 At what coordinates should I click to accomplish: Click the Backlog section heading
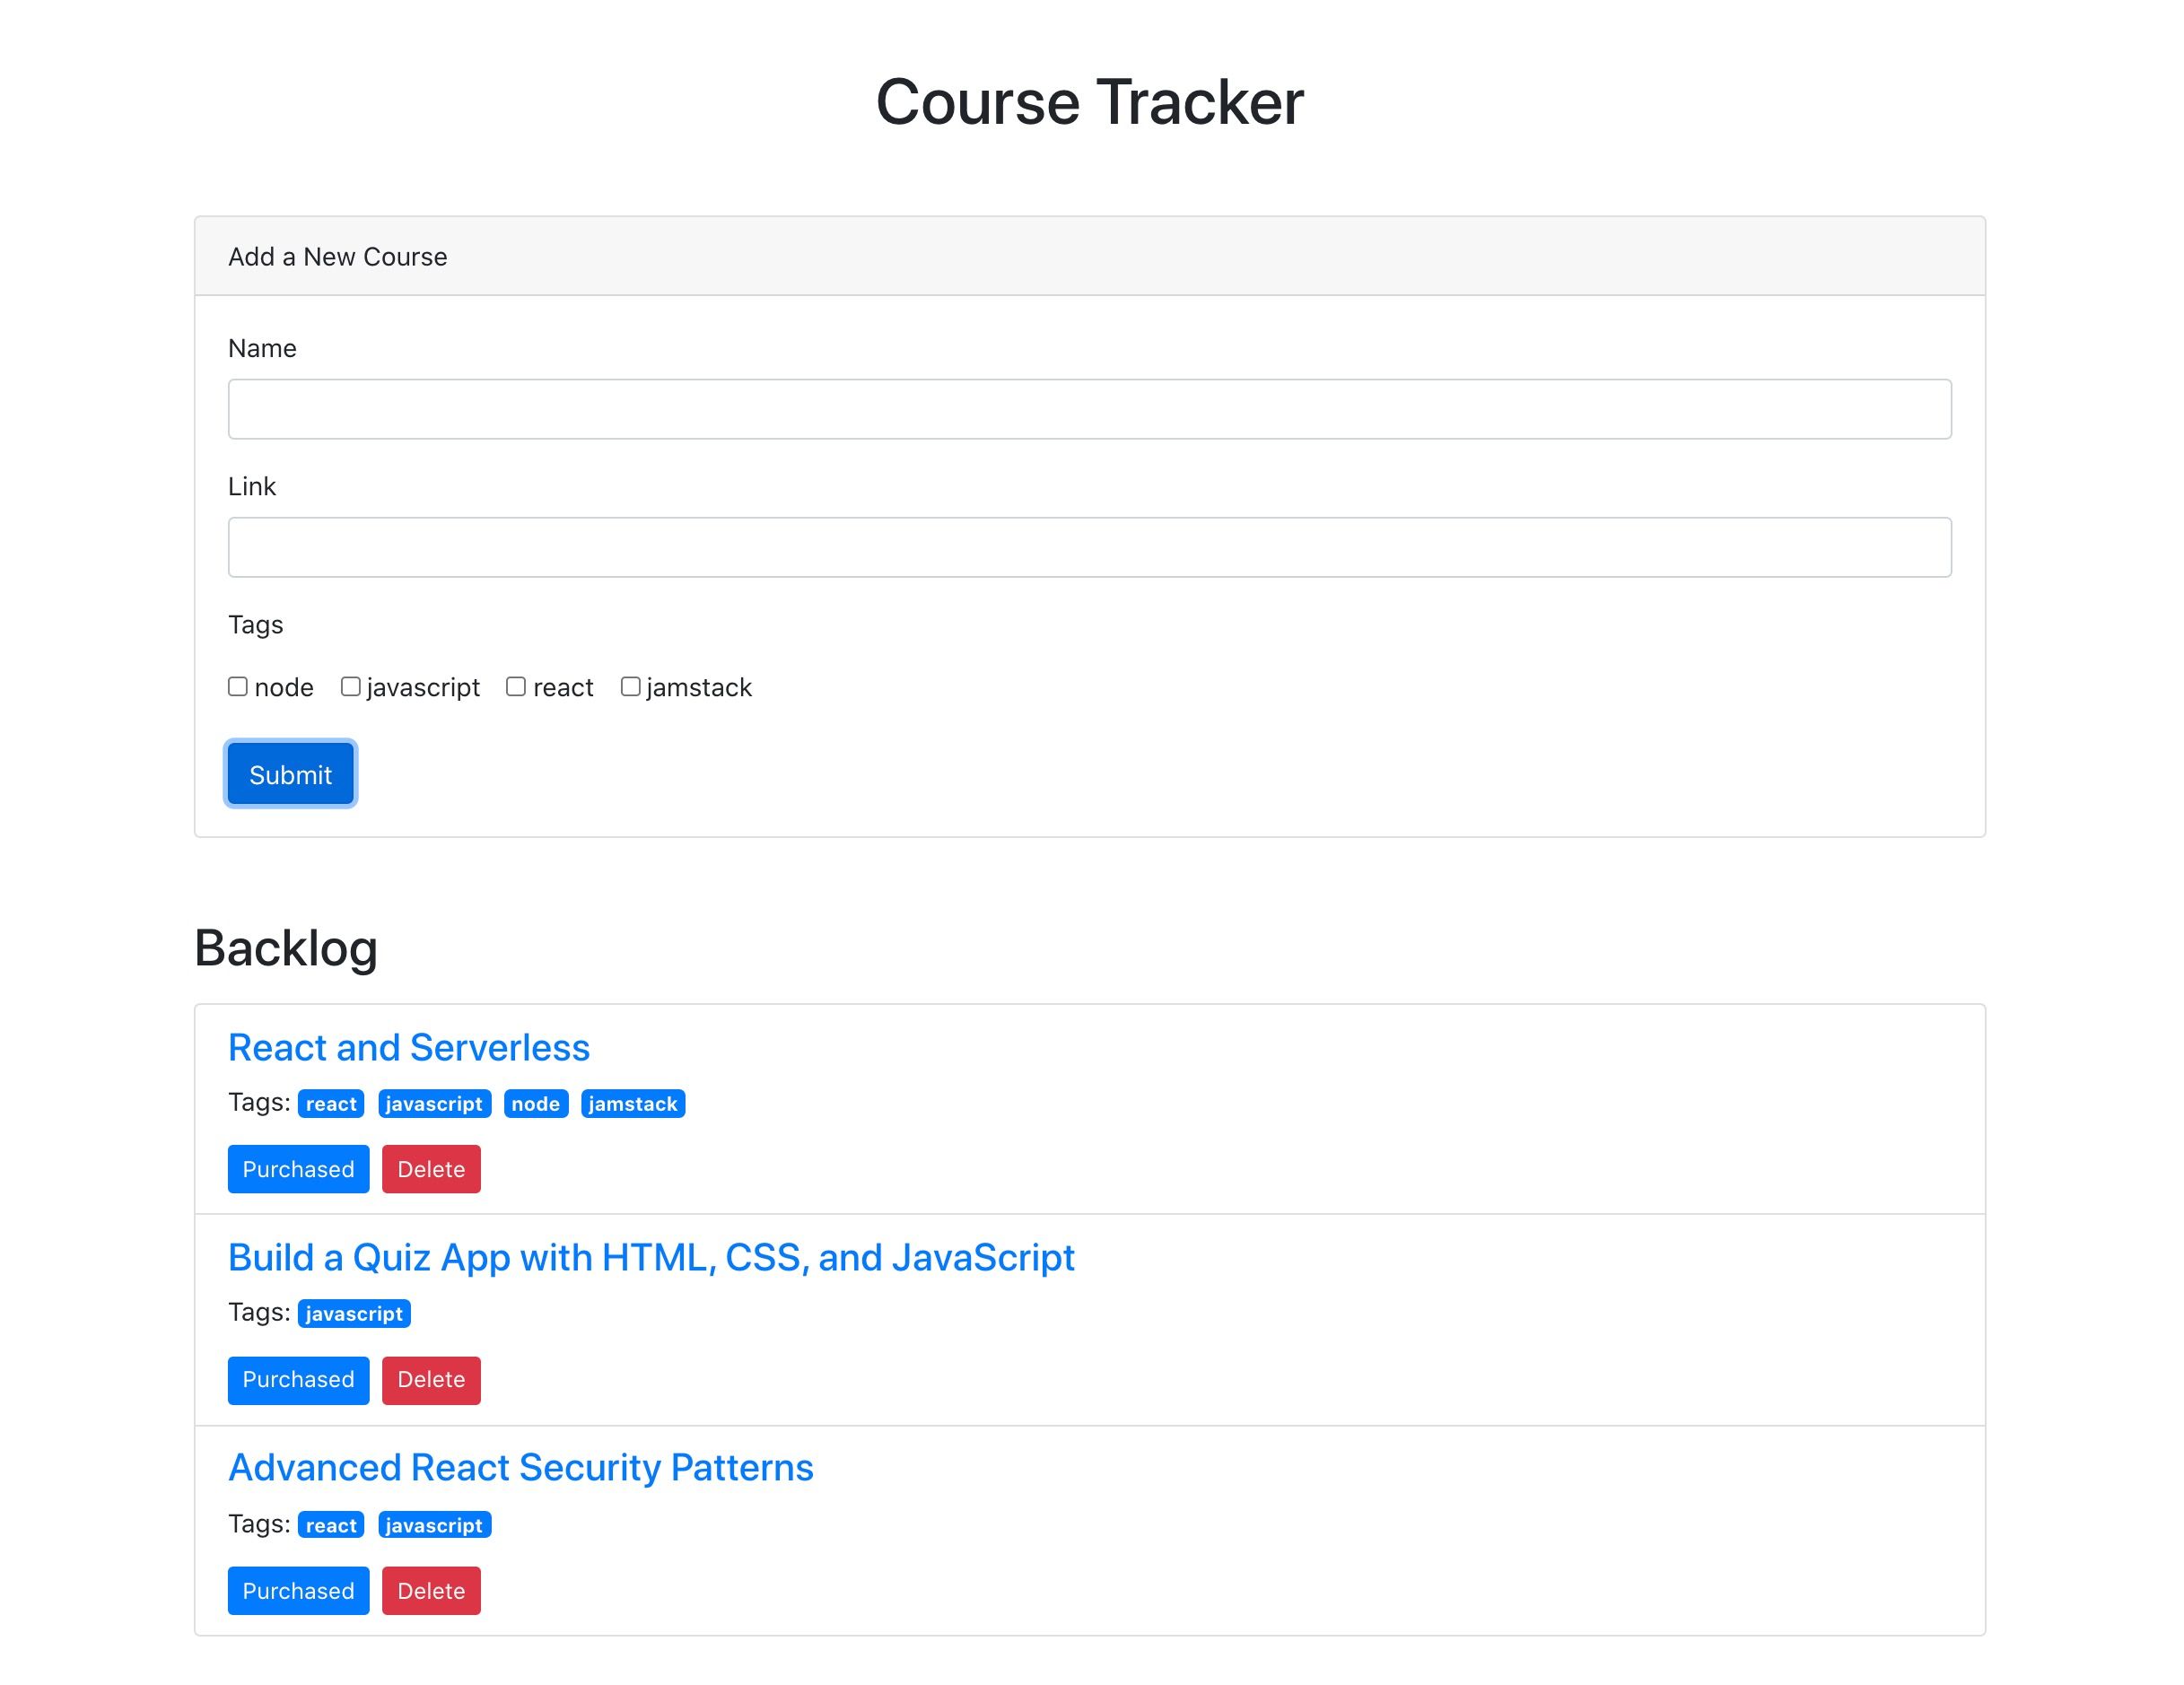coord(286,947)
